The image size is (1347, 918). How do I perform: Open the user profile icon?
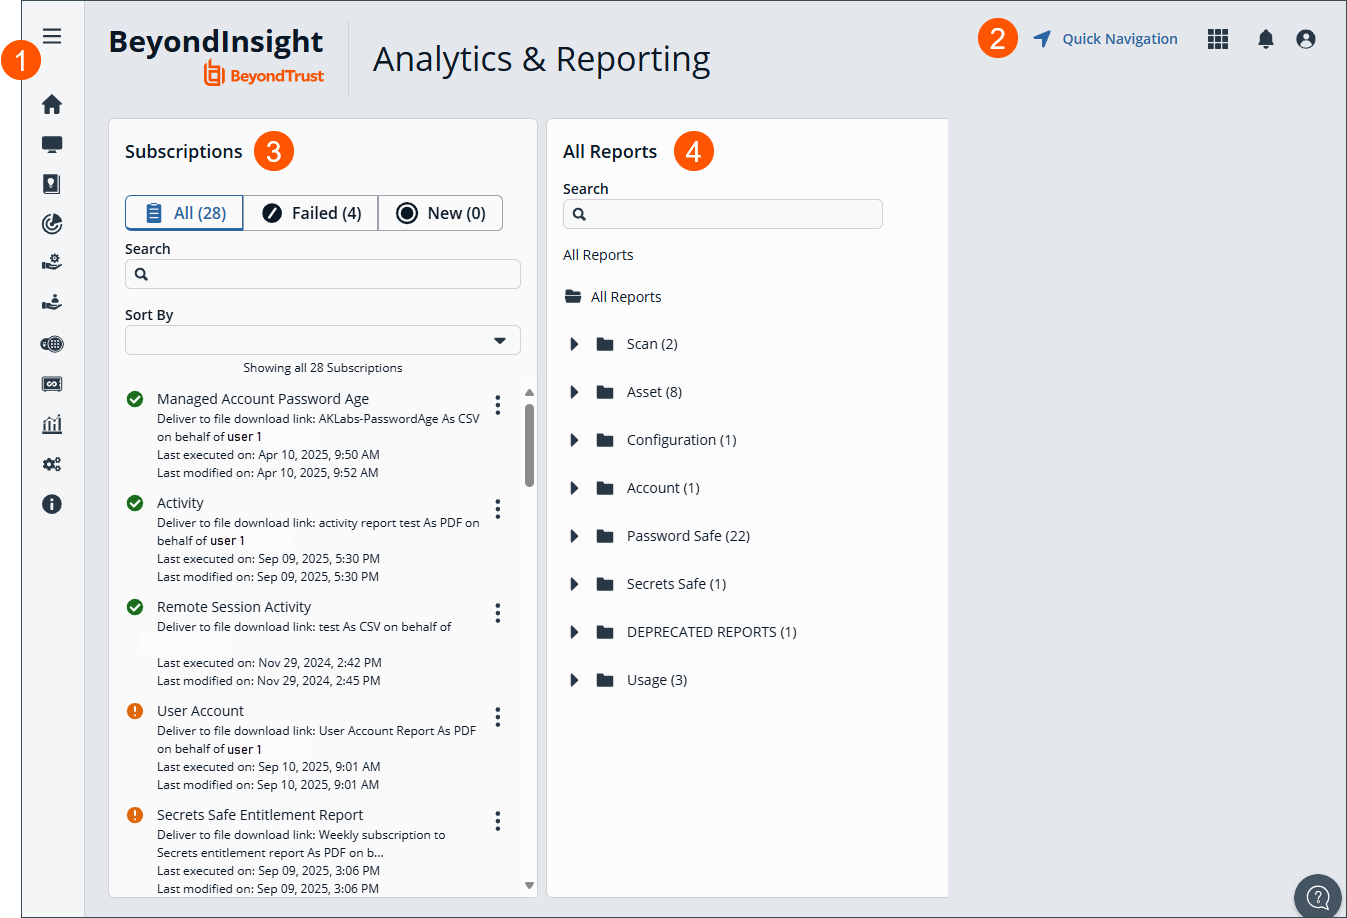1306,39
